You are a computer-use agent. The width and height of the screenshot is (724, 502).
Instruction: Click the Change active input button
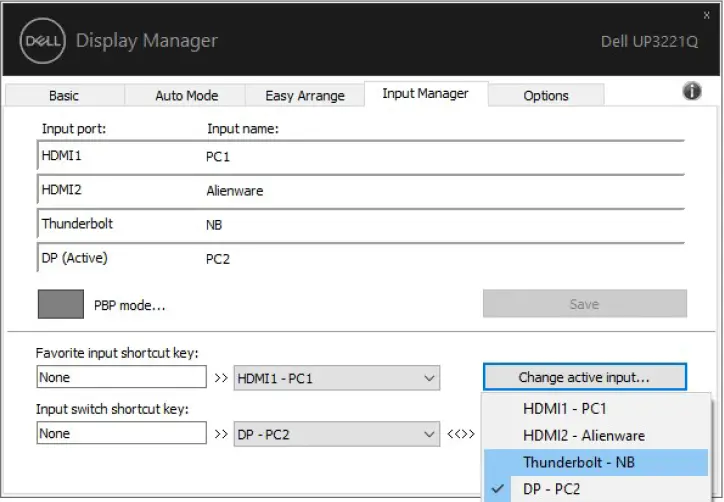(x=585, y=377)
